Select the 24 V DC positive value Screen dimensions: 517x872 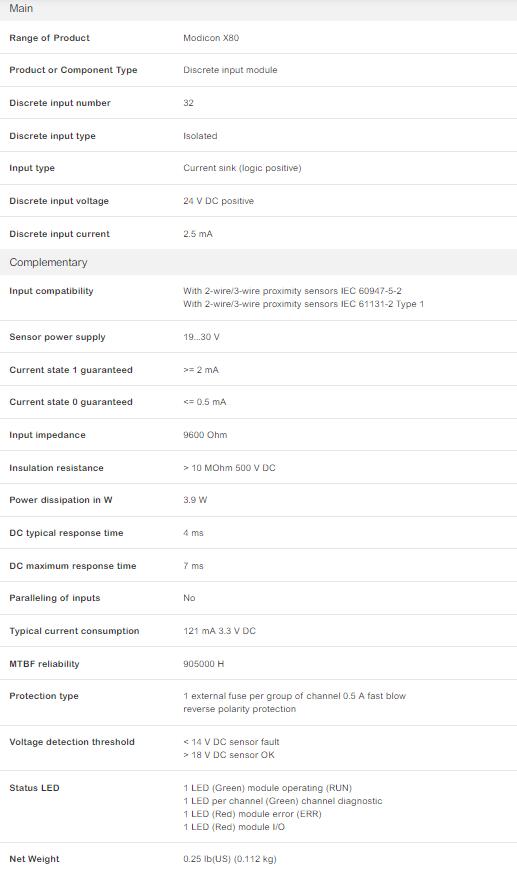[x=218, y=201]
